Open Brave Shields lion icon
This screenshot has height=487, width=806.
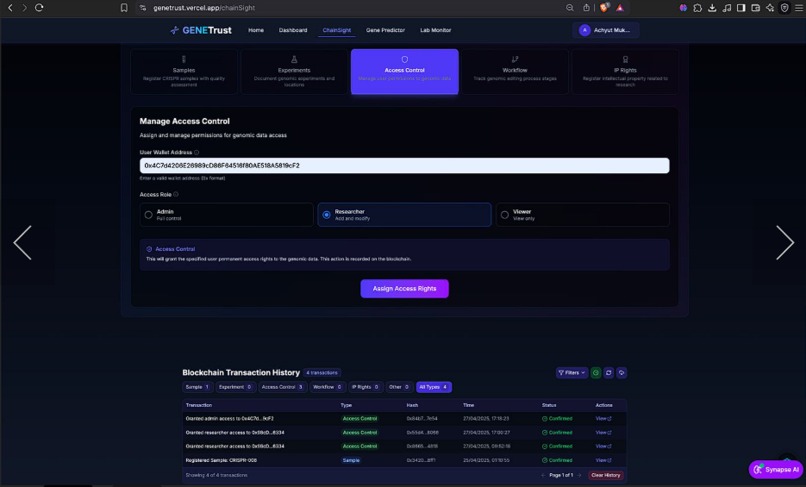click(604, 8)
